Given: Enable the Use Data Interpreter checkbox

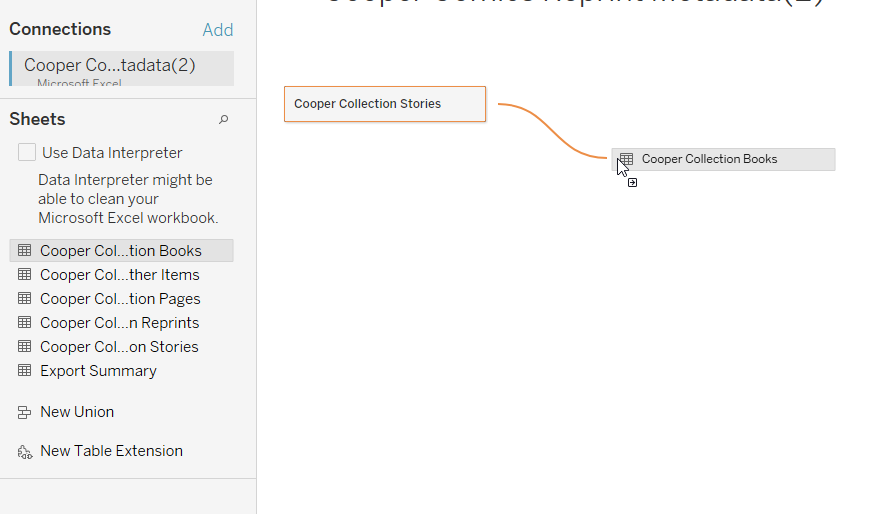Looking at the screenshot, I should tap(27, 153).
